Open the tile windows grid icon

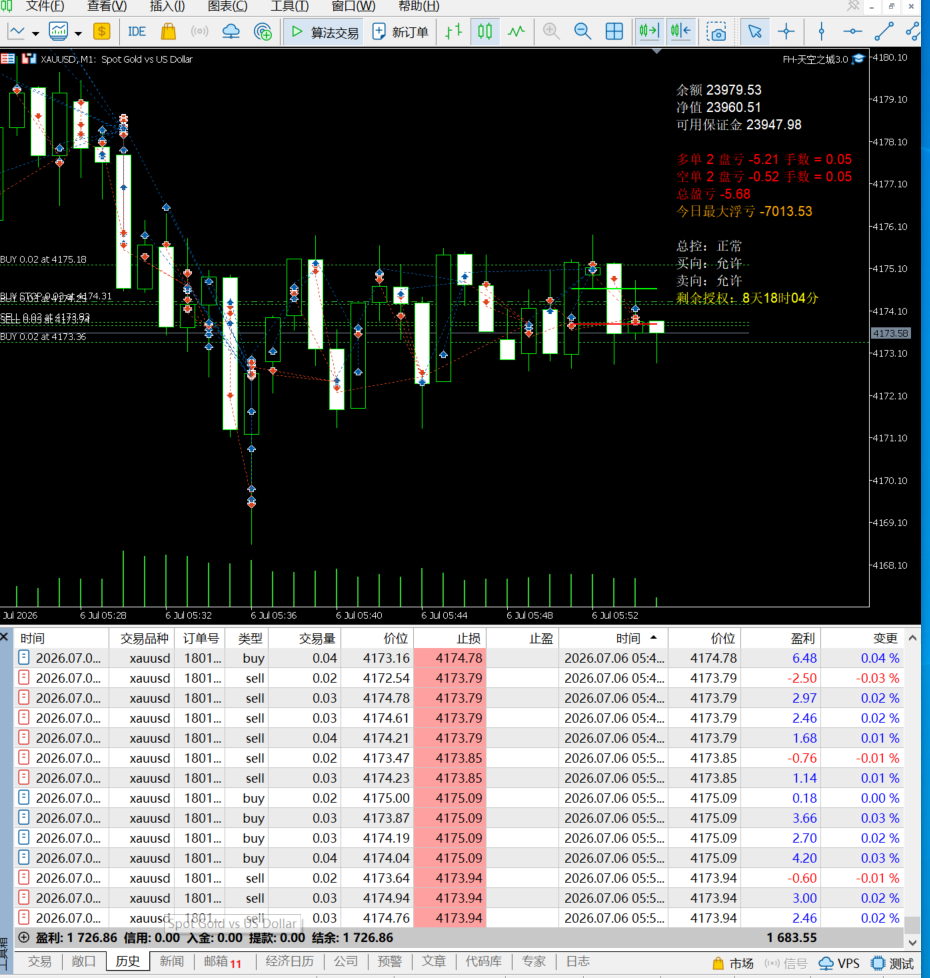614,31
